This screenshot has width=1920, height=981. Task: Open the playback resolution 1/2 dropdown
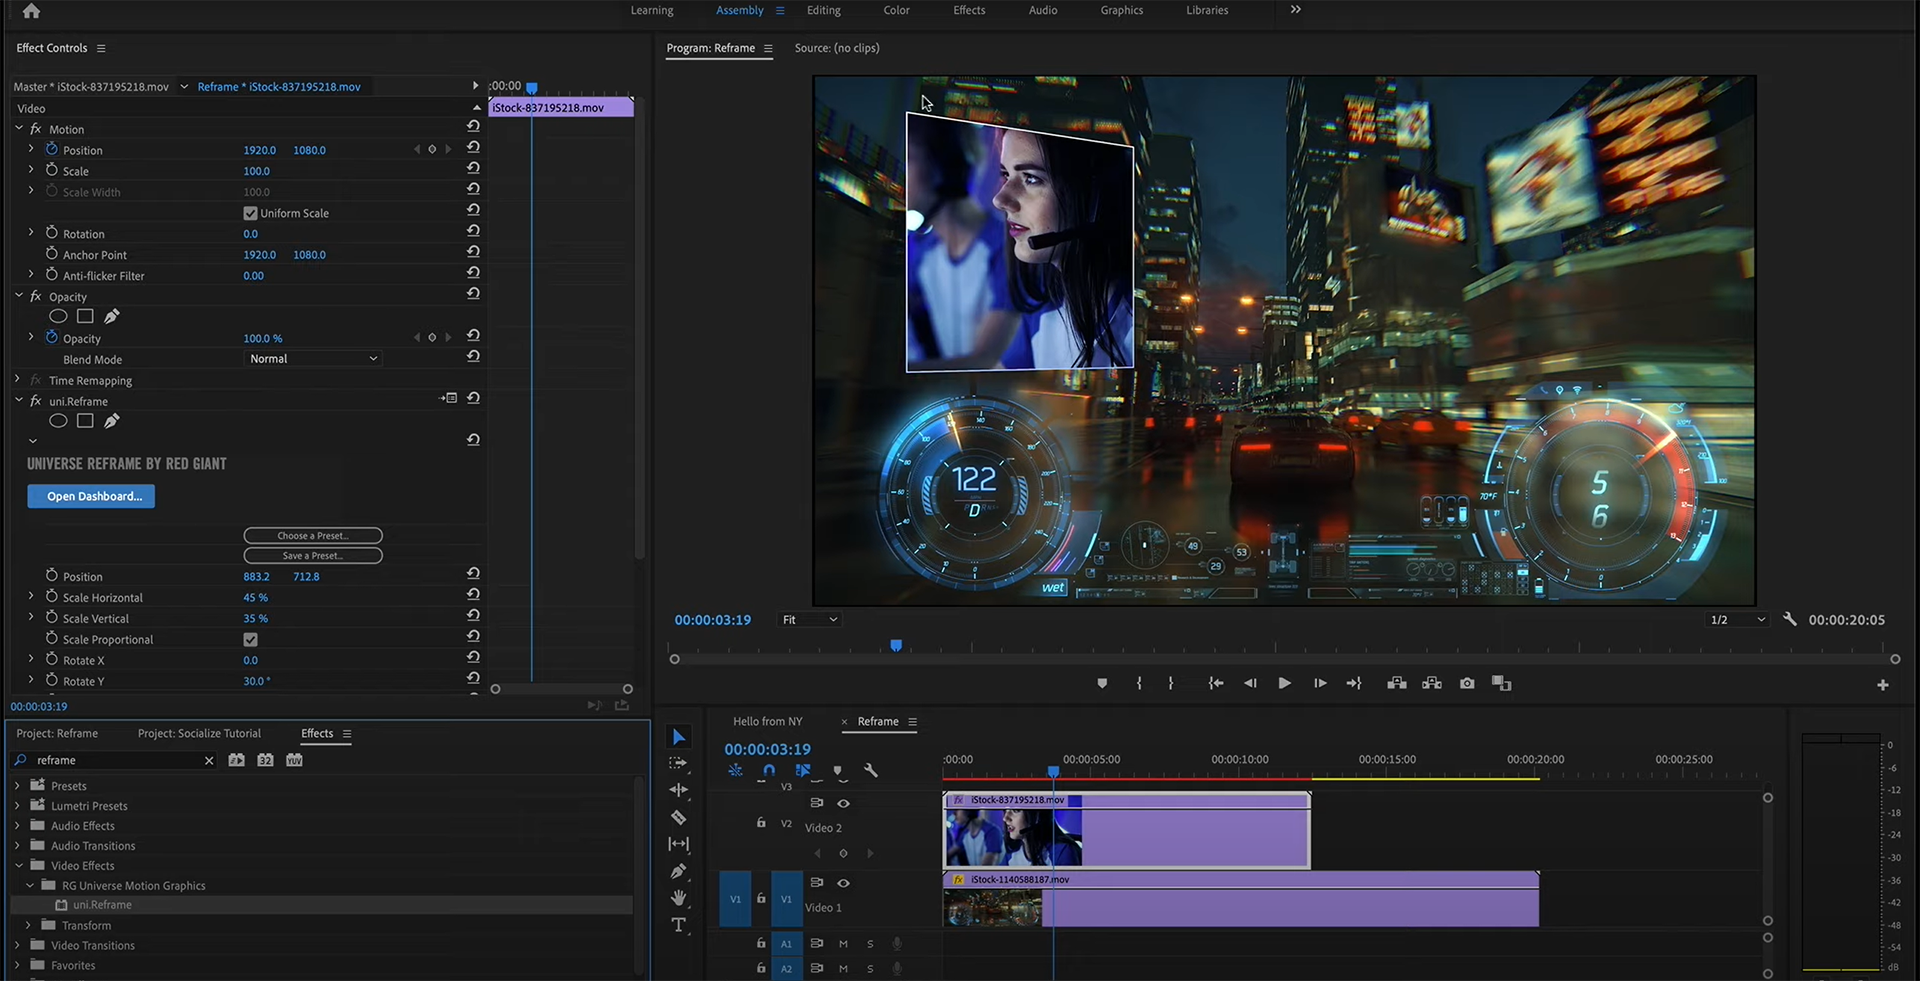pyautogui.click(x=1737, y=620)
